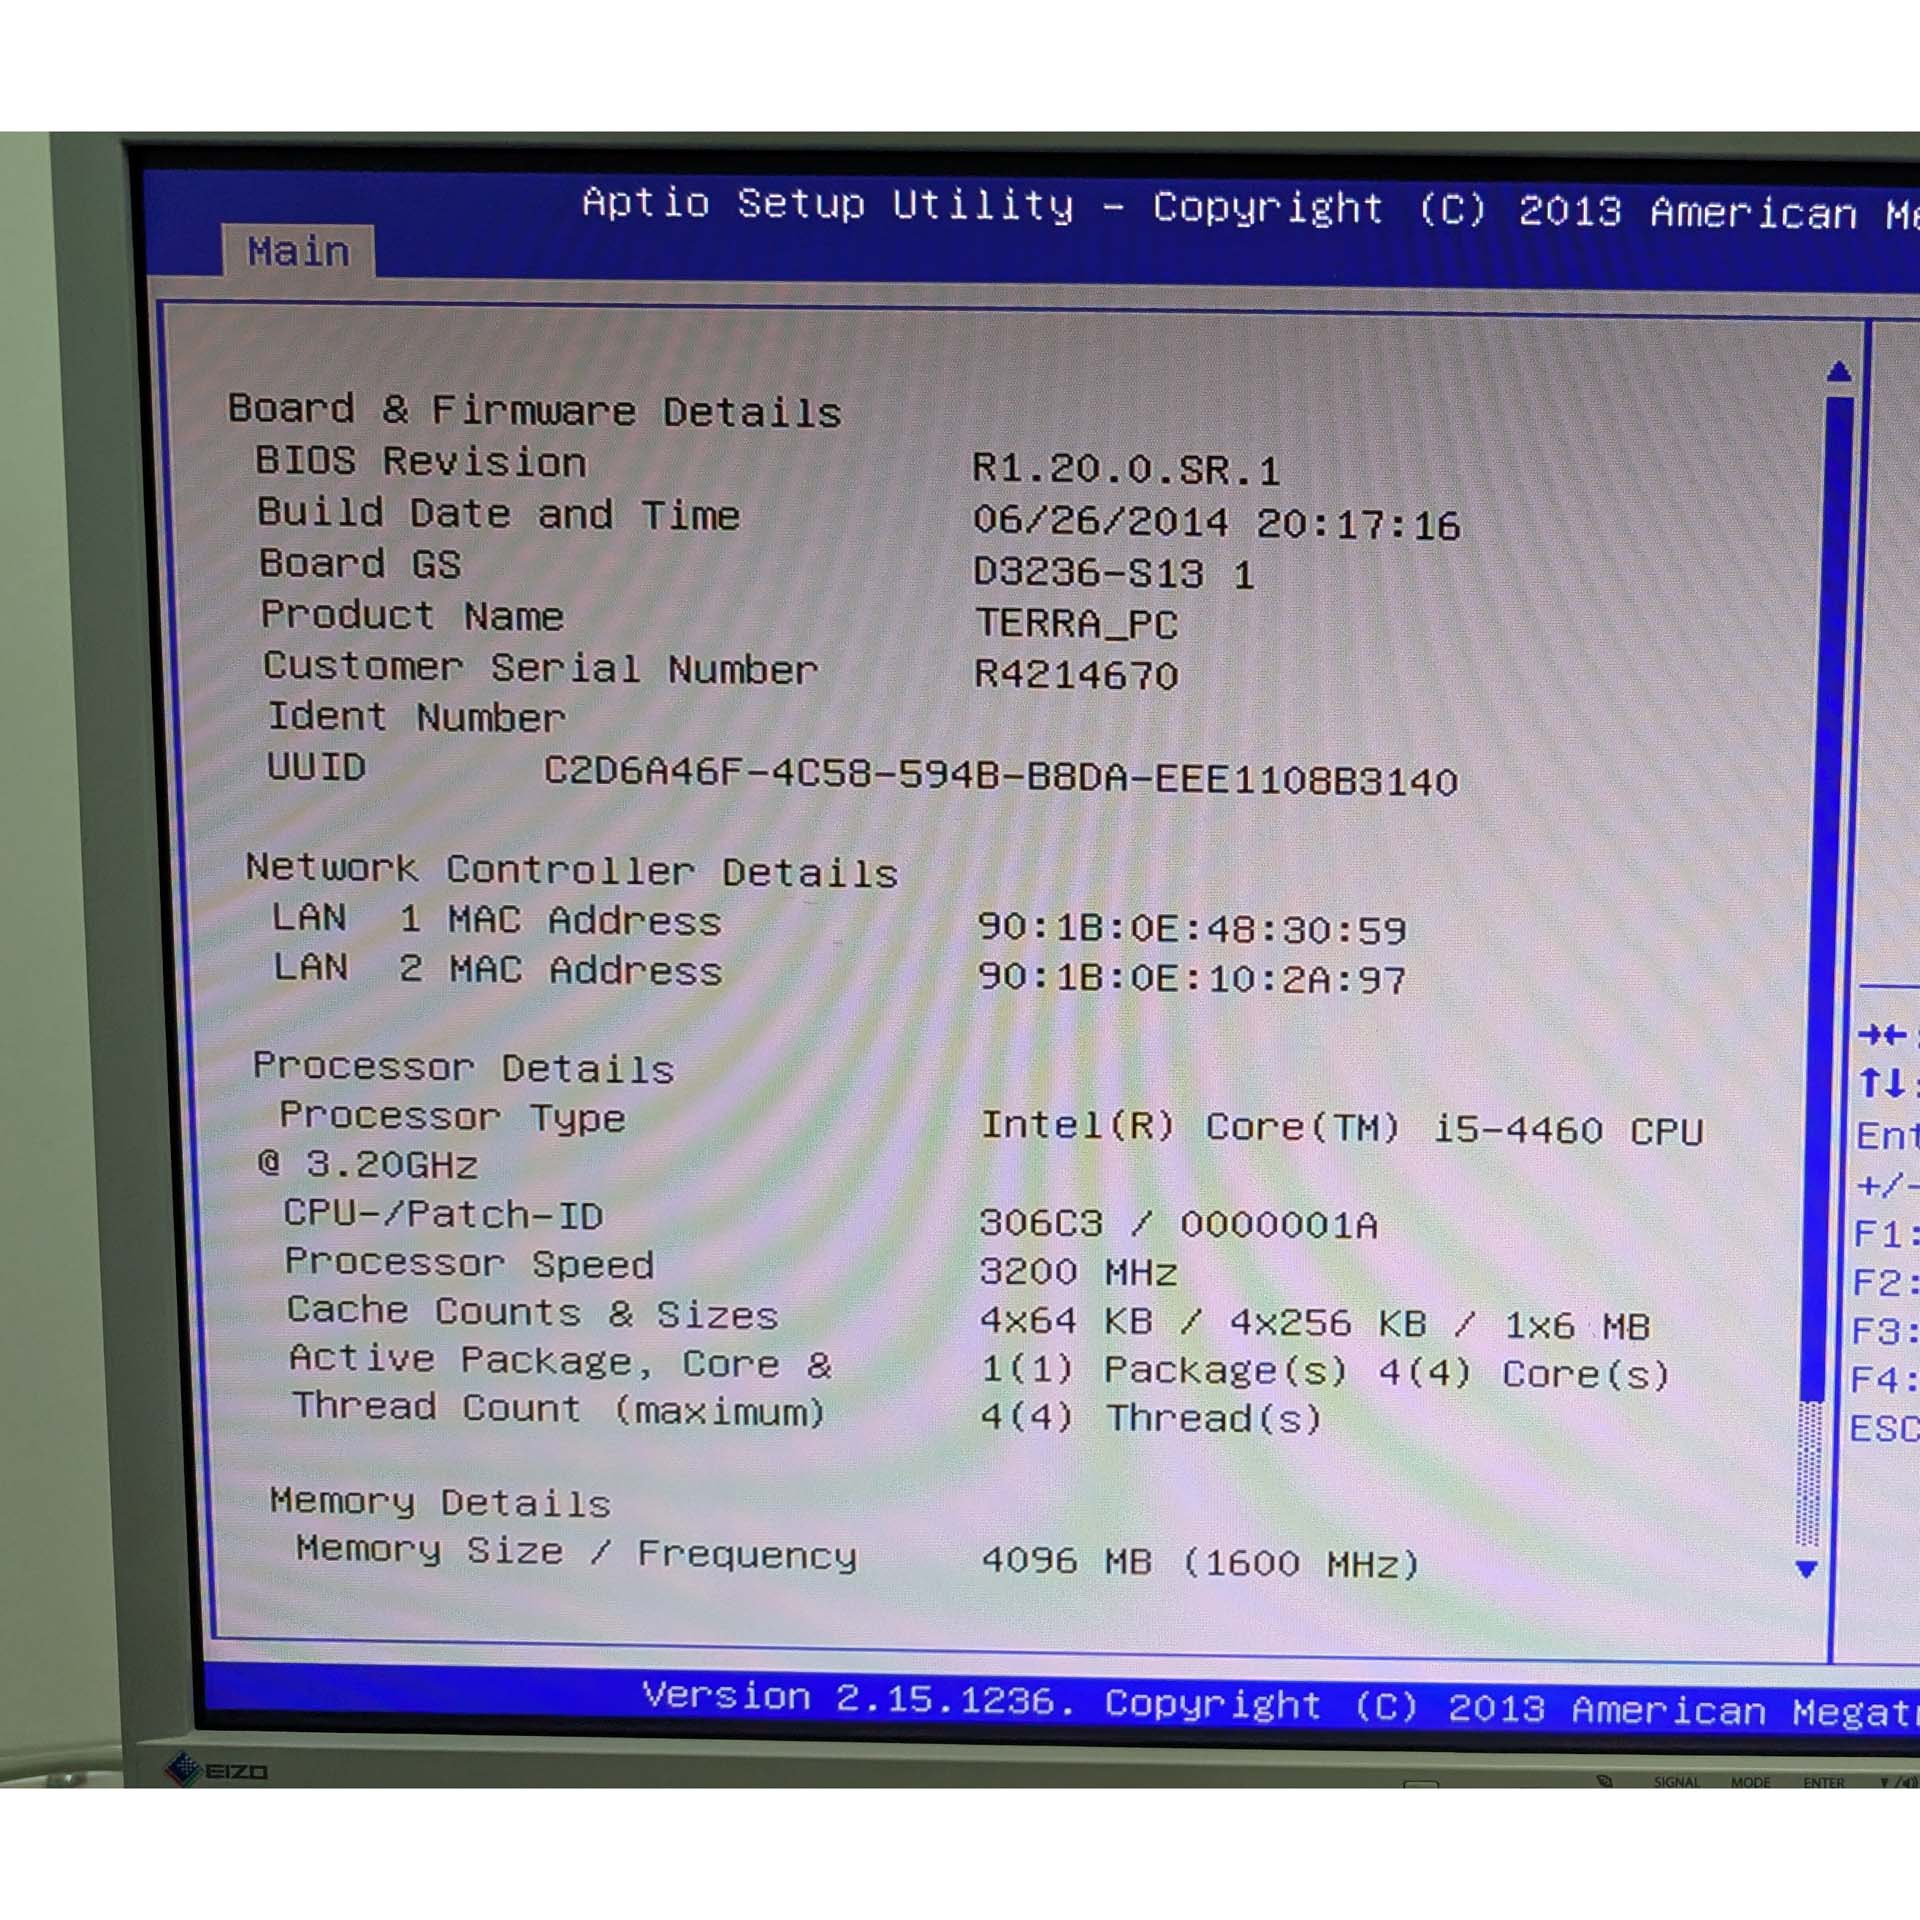Click CPU-/Patch-ID label
Viewport: 1920px width, 1920px height.
pos(444,1214)
